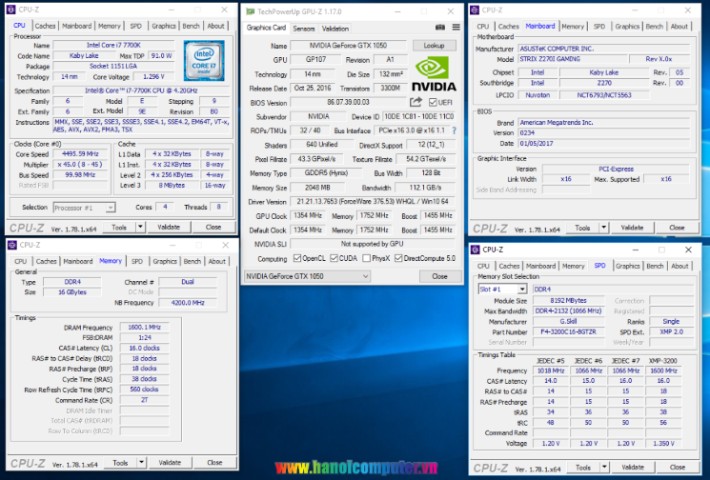
Task: Click the mainboard model STRIX Z270I GAMING
Action: 572,59
